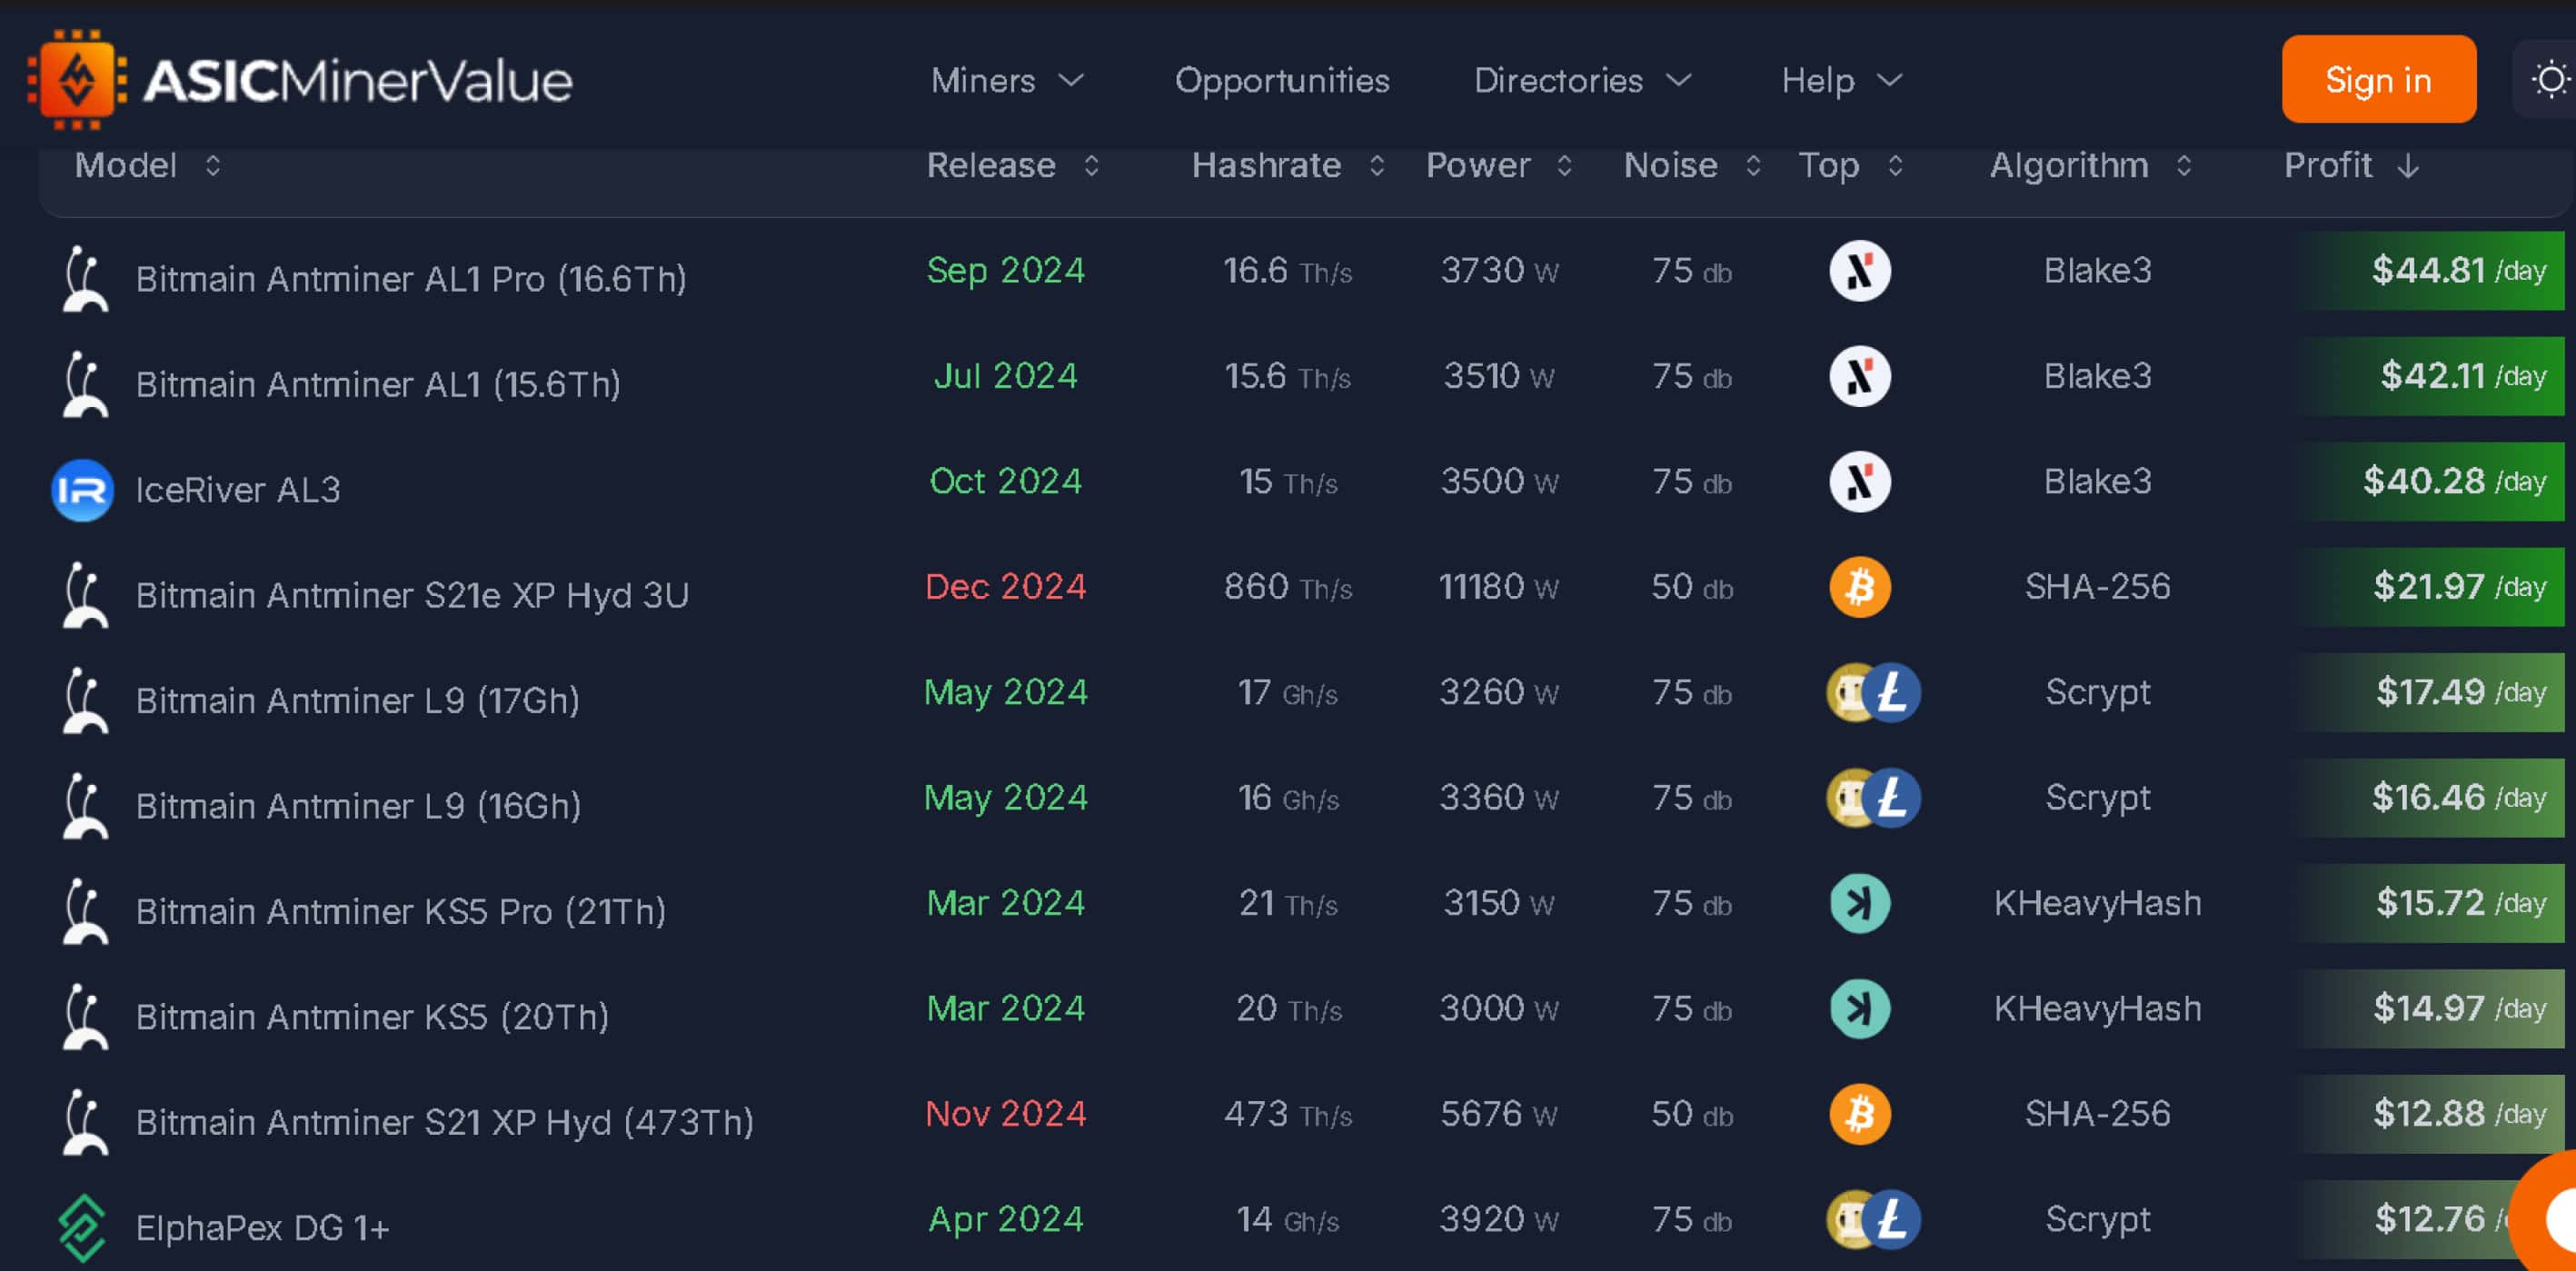Click Litecoin icon in L9 (17Gh) row
Screen dimensions: 2576x1271
(1891, 692)
